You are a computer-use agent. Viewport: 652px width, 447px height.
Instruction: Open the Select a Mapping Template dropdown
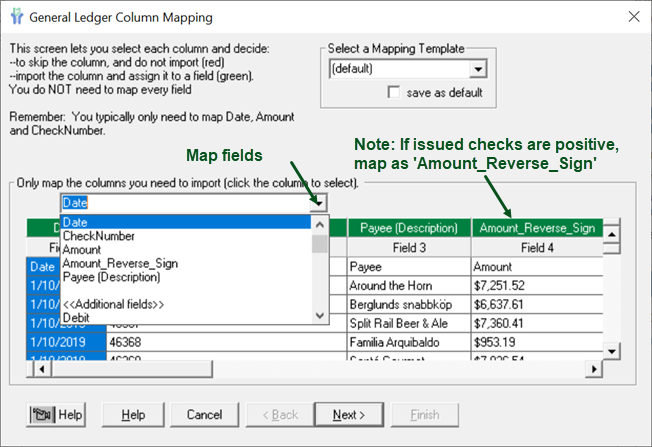coord(478,69)
